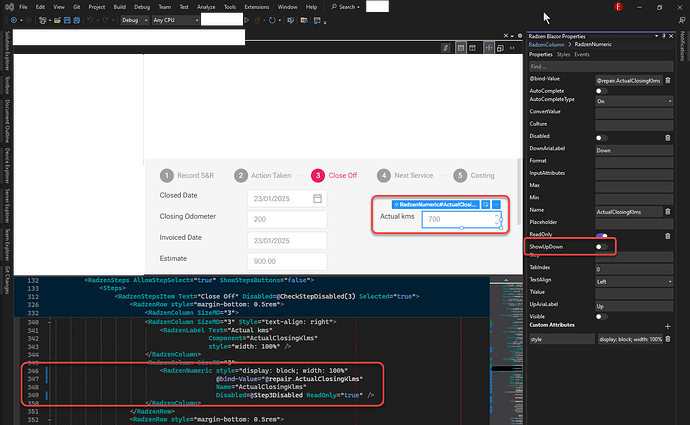Click the Actual kms numeric input

click(461, 219)
